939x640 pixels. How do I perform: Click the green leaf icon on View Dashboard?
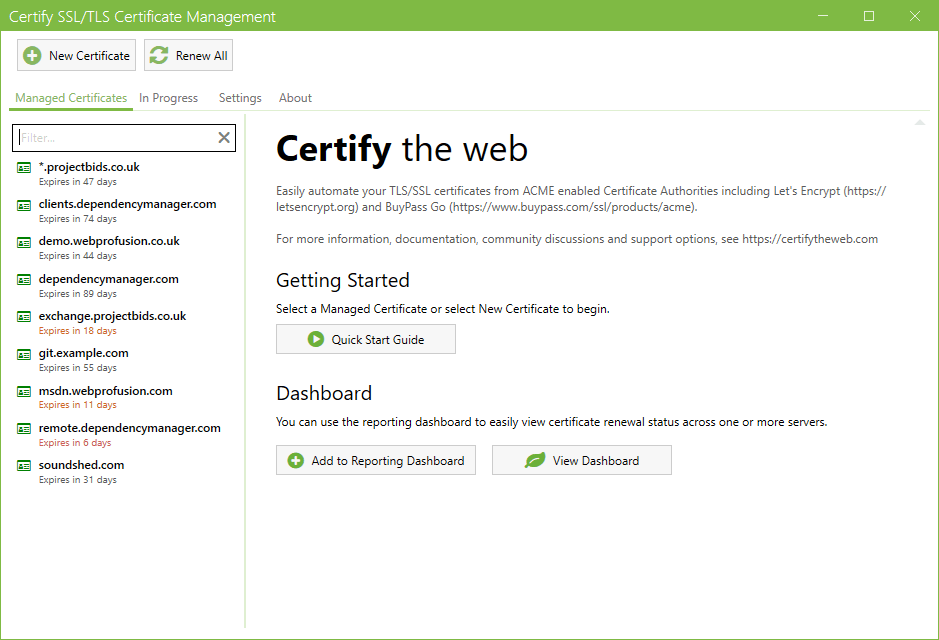(x=535, y=461)
